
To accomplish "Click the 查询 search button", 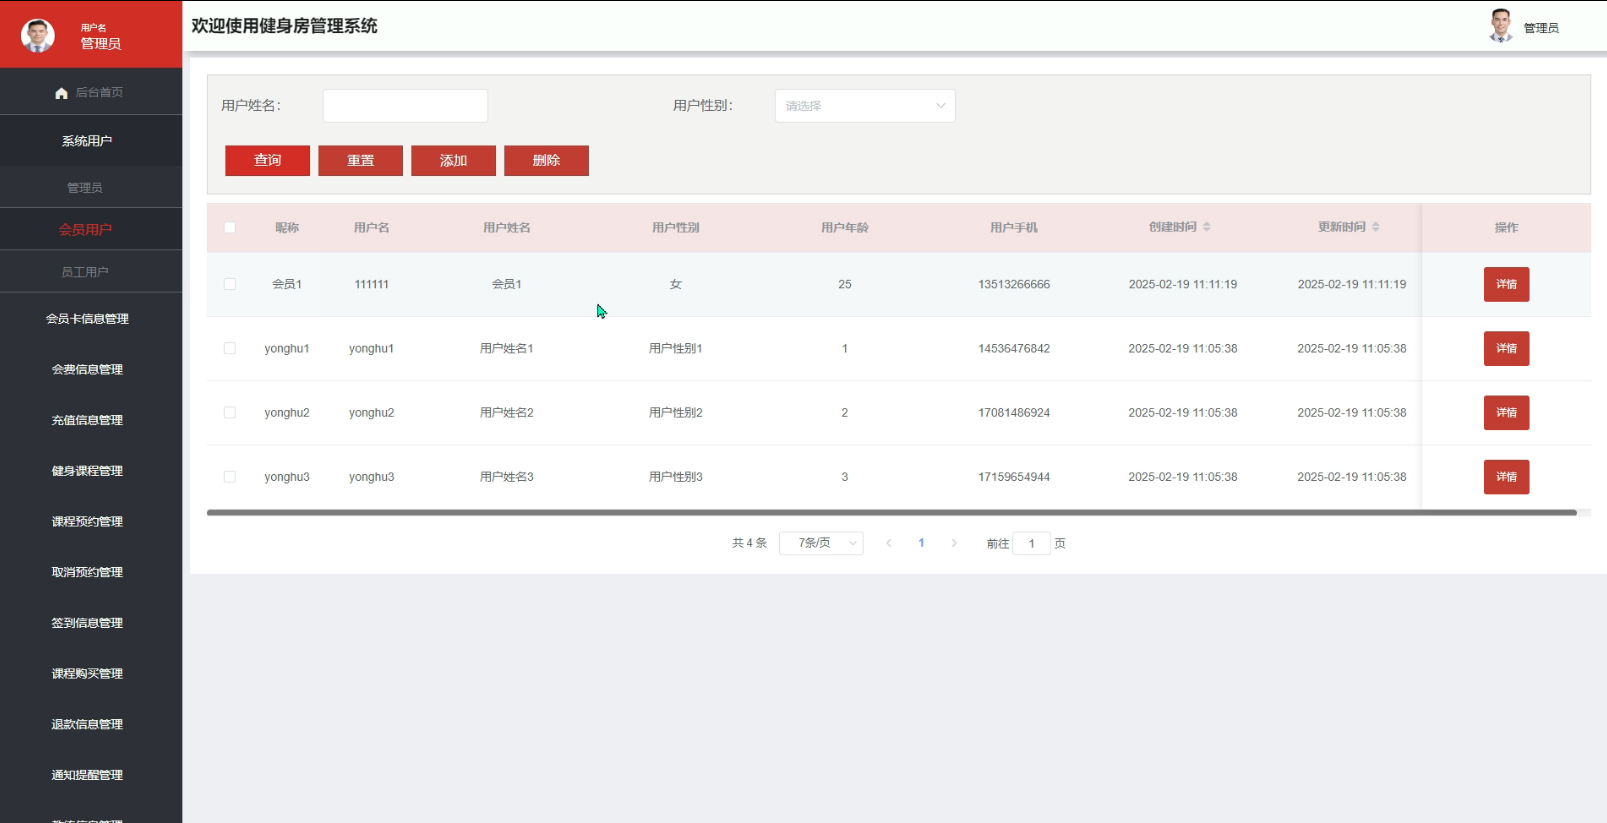I will point(267,160).
